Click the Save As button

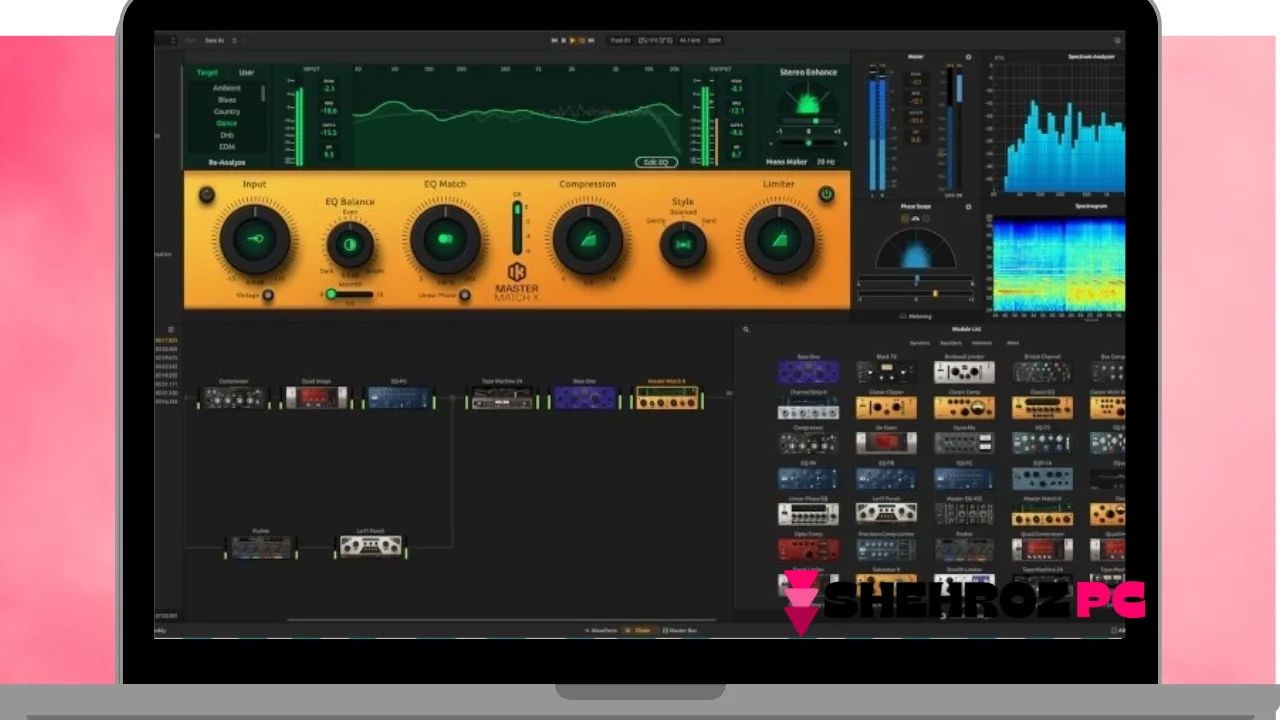(x=215, y=40)
